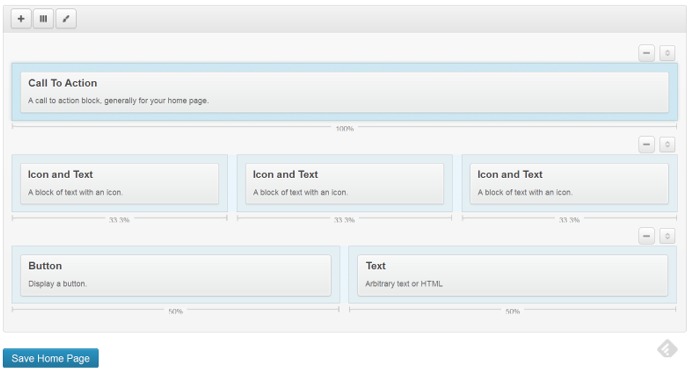Screen dimensions: 692x371
Task: Select the last Icon and Text widget
Action: [x=569, y=184]
